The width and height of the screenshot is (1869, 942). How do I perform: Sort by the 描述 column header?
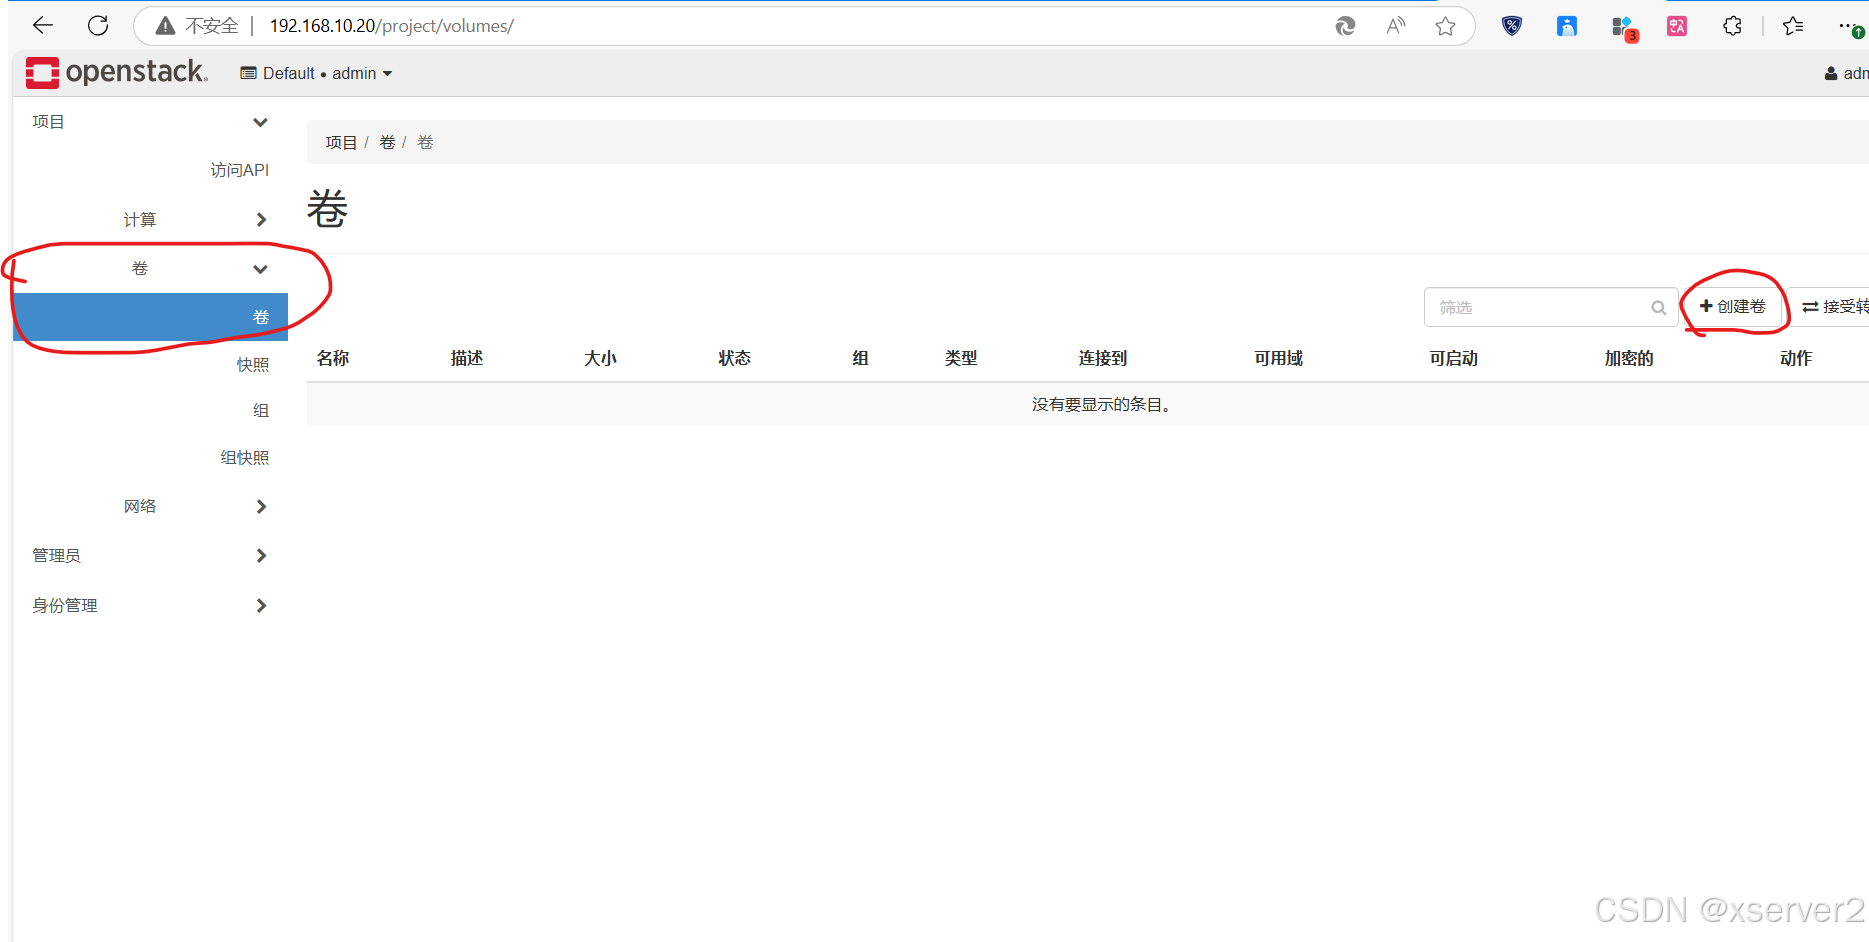(x=467, y=358)
